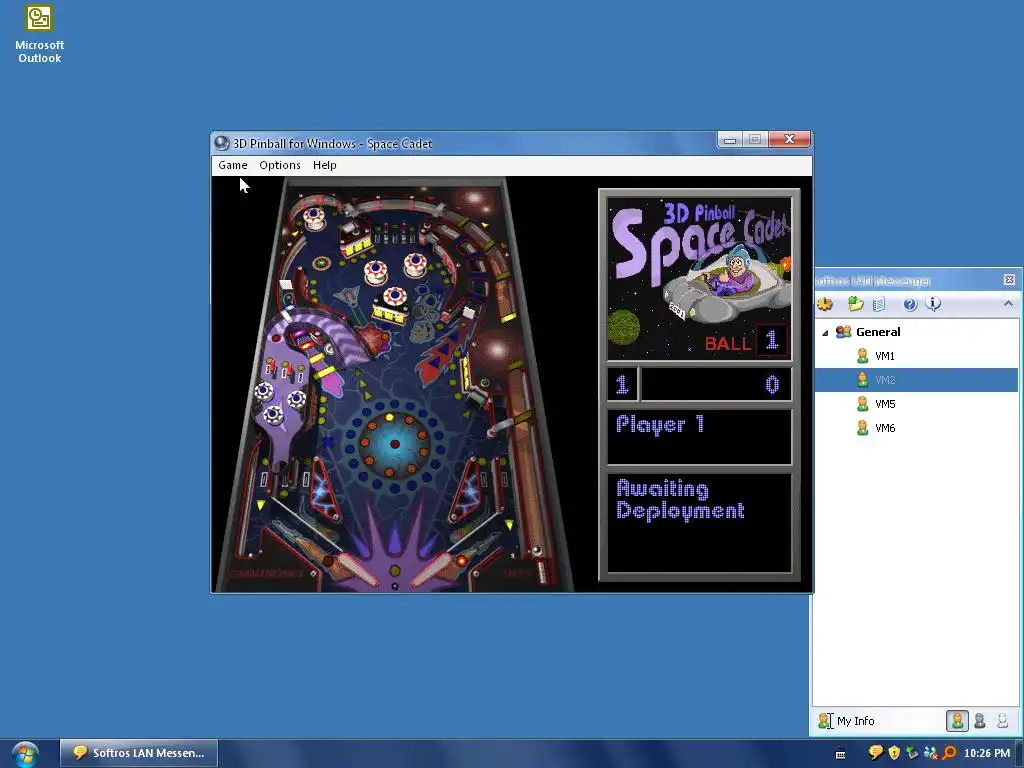Click the BALL 1 indicator
1024x768 pixels.
pos(746,341)
